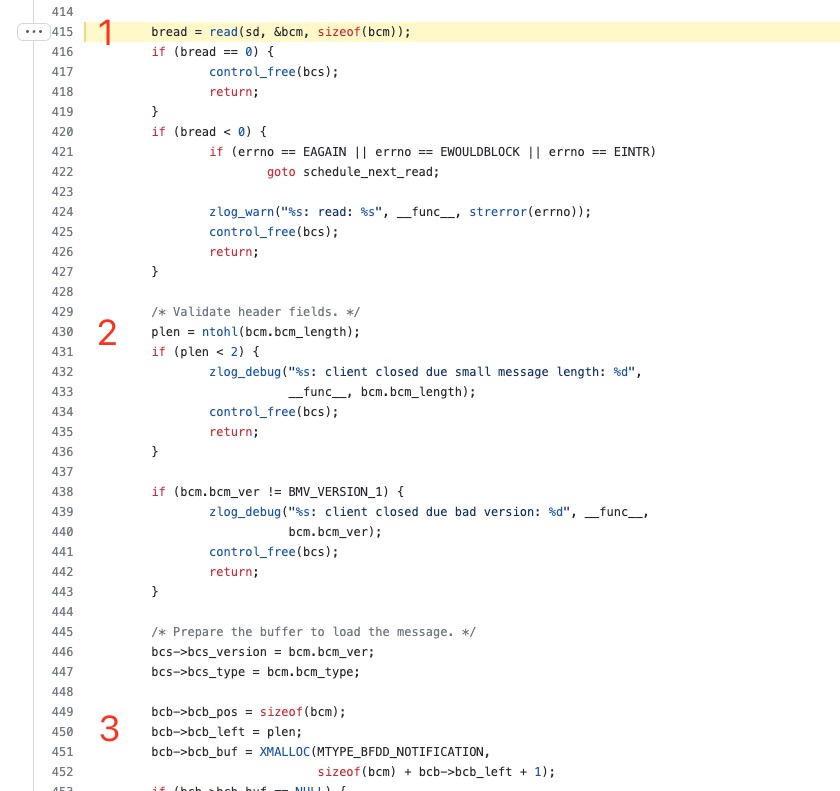Click 'control_free' call on line 425

(x=252, y=232)
